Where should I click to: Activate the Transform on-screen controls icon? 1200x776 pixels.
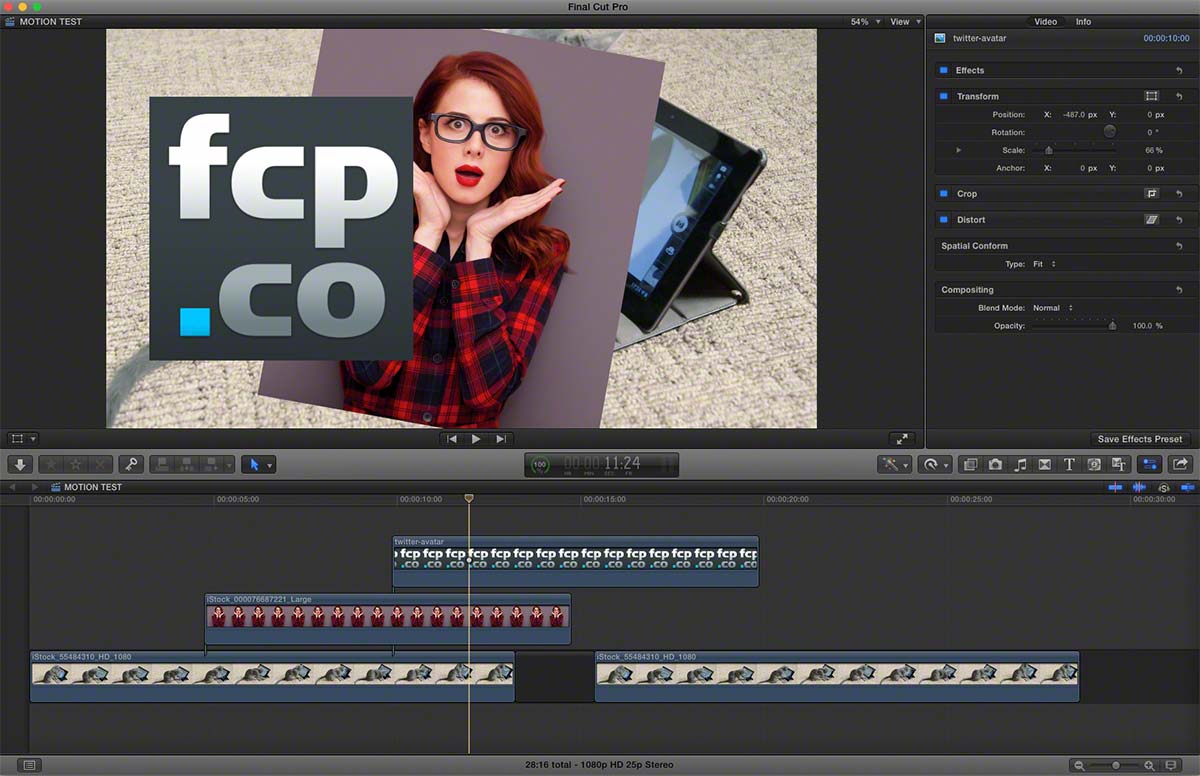[1152, 96]
